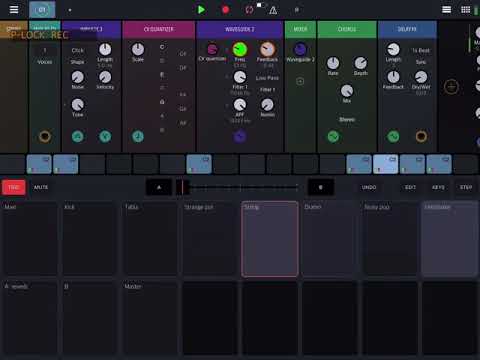
Task: Click the APF knob in Waveguide 2
Action: [x=240, y=105]
